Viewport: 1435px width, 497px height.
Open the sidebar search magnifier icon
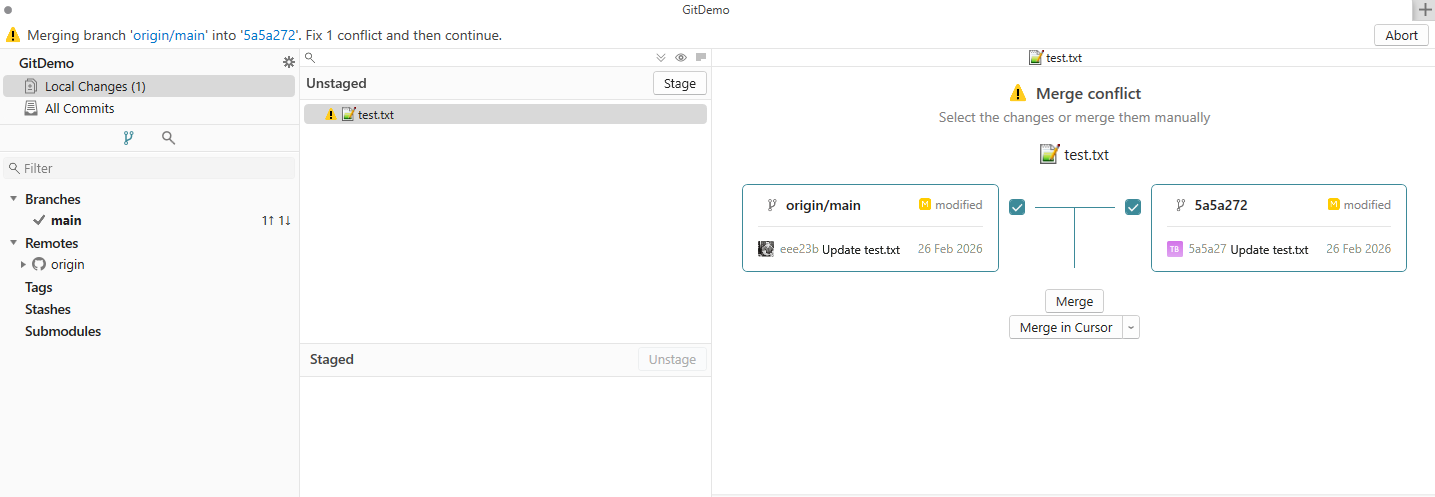pyautogui.click(x=168, y=138)
